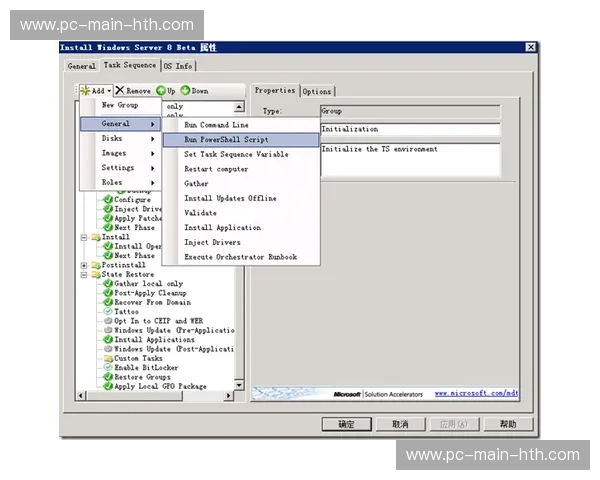600x480 pixels.
Task: Click the 取消 (Cancel) button
Action: point(400,424)
